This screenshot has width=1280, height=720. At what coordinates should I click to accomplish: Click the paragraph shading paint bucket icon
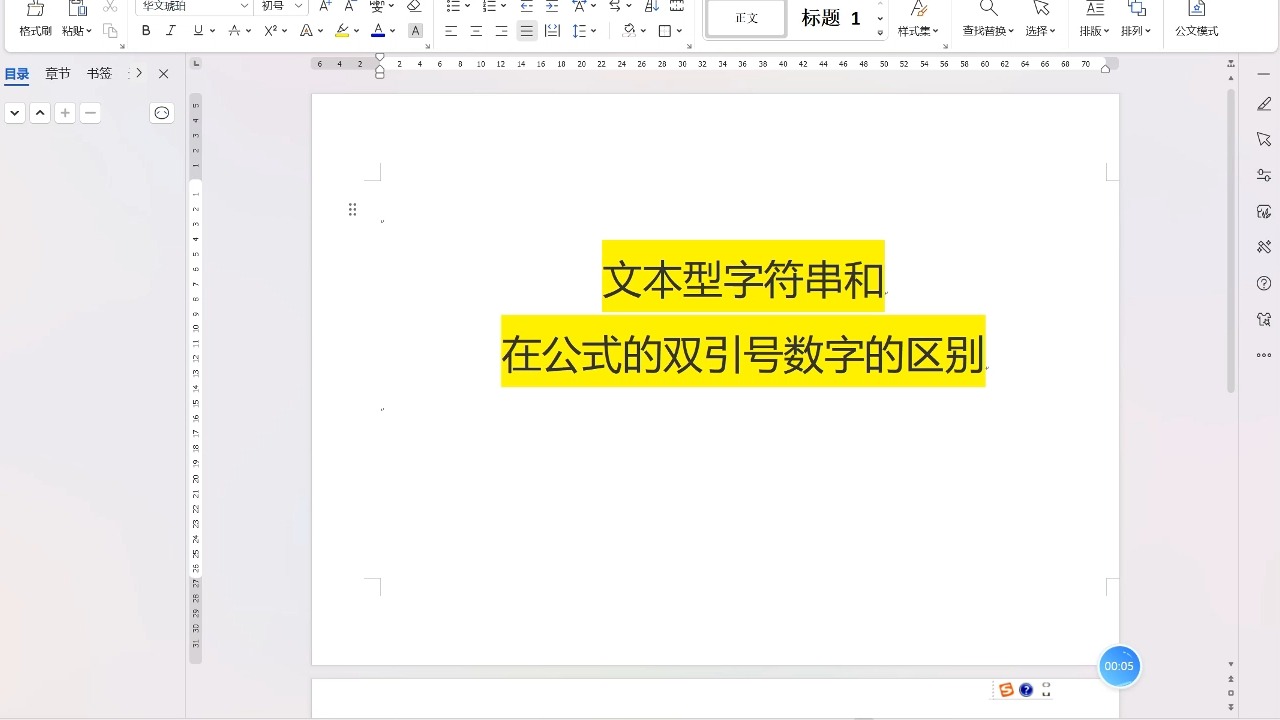pos(628,31)
